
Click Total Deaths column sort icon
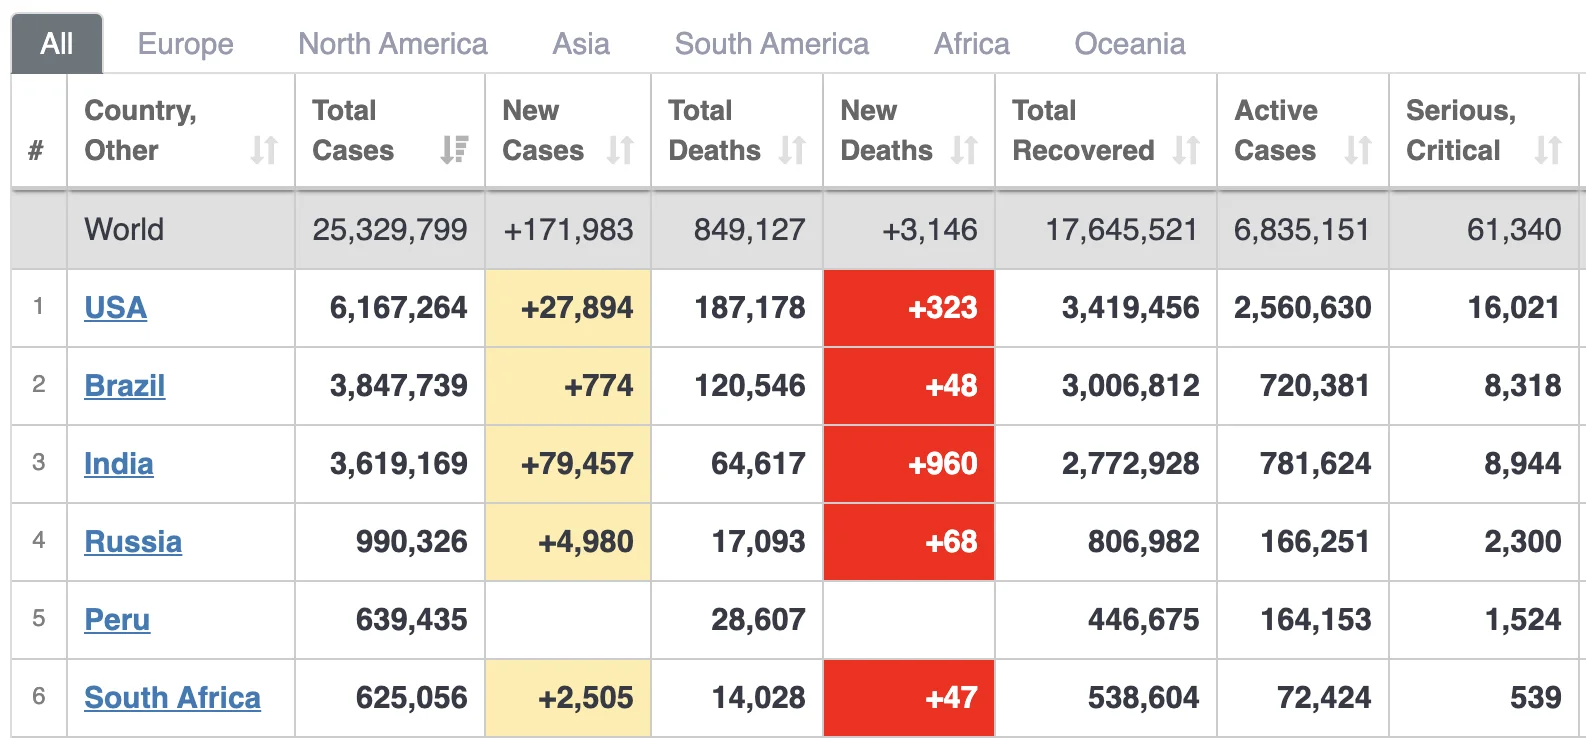click(792, 150)
